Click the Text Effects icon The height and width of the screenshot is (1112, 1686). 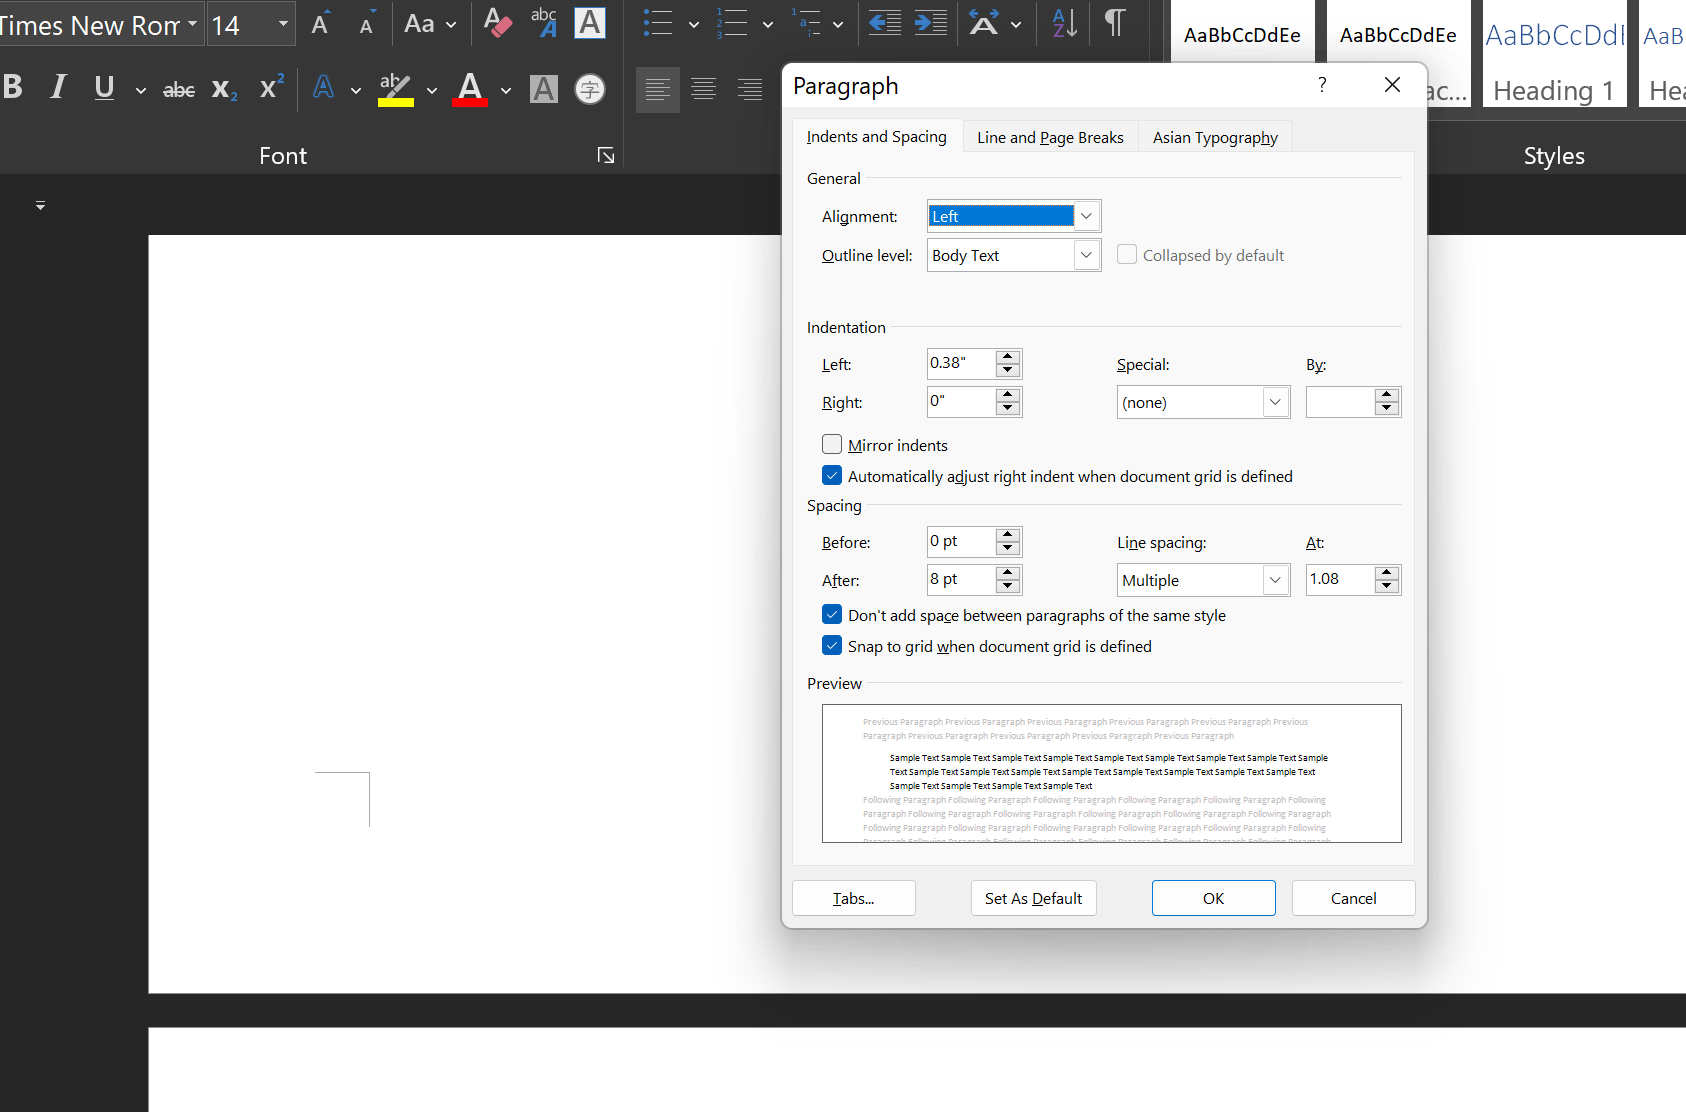click(323, 88)
